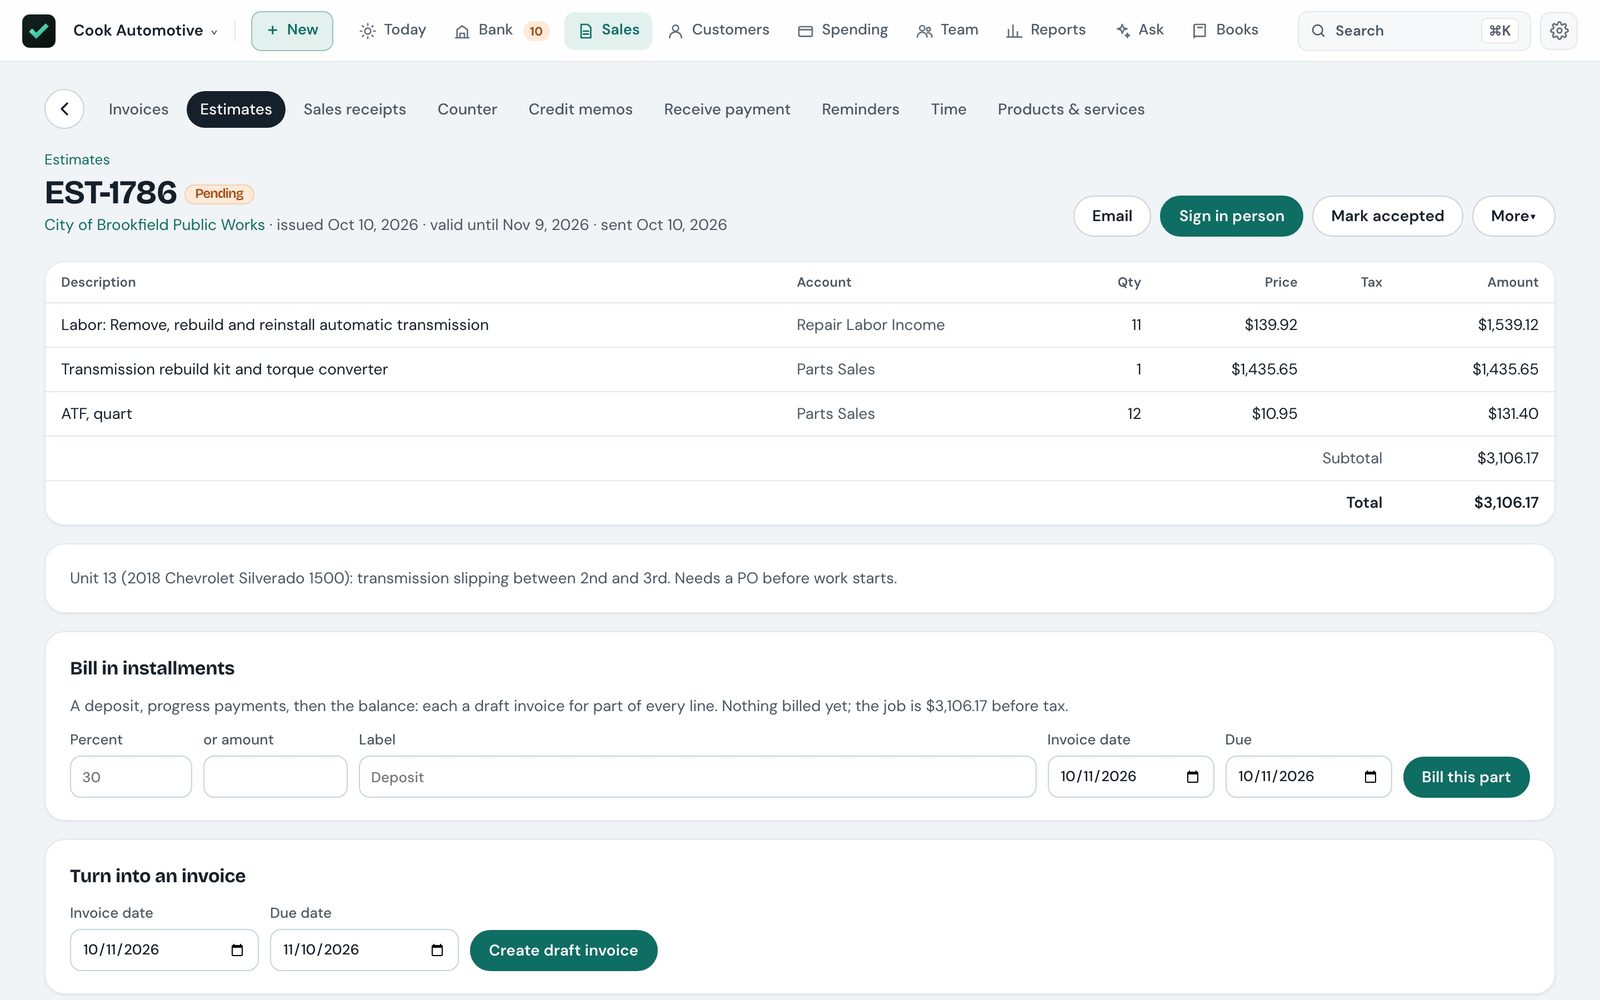Open Credit memos tab
The height and width of the screenshot is (1000, 1600).
pyautogui.click(x=580, y=109)
